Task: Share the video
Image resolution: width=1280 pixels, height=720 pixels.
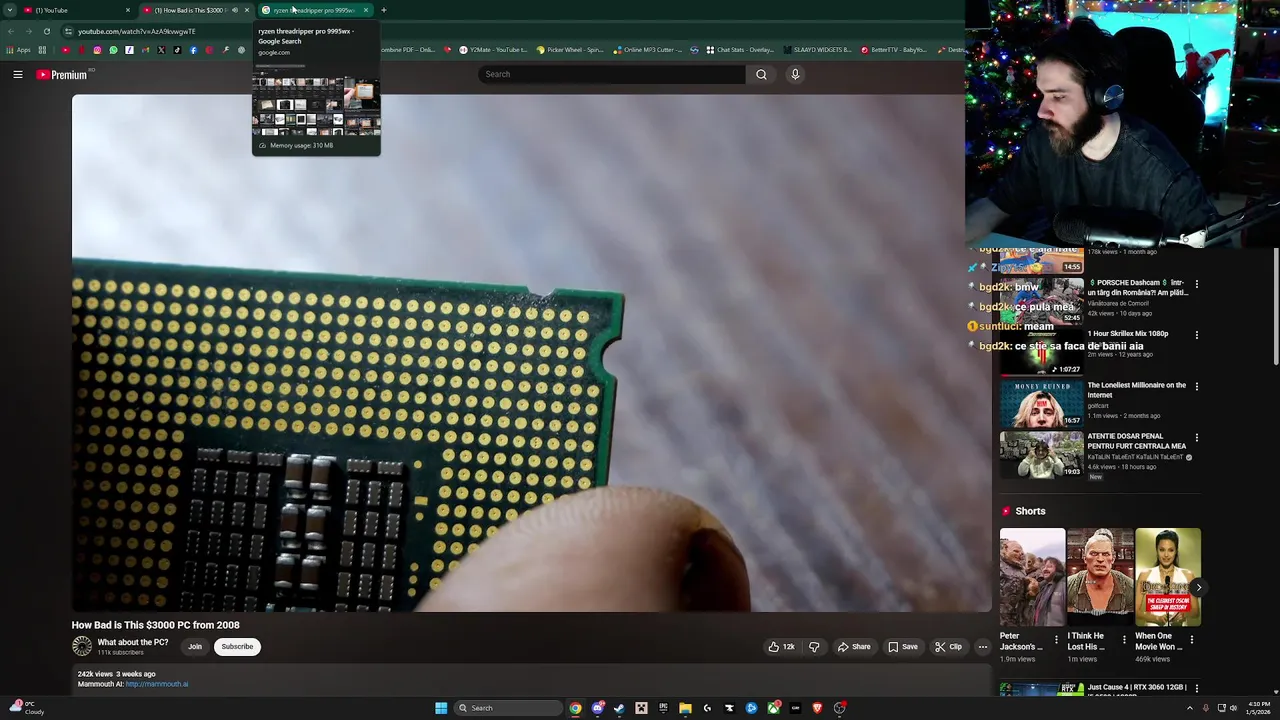Action: [x=853, y=647]
